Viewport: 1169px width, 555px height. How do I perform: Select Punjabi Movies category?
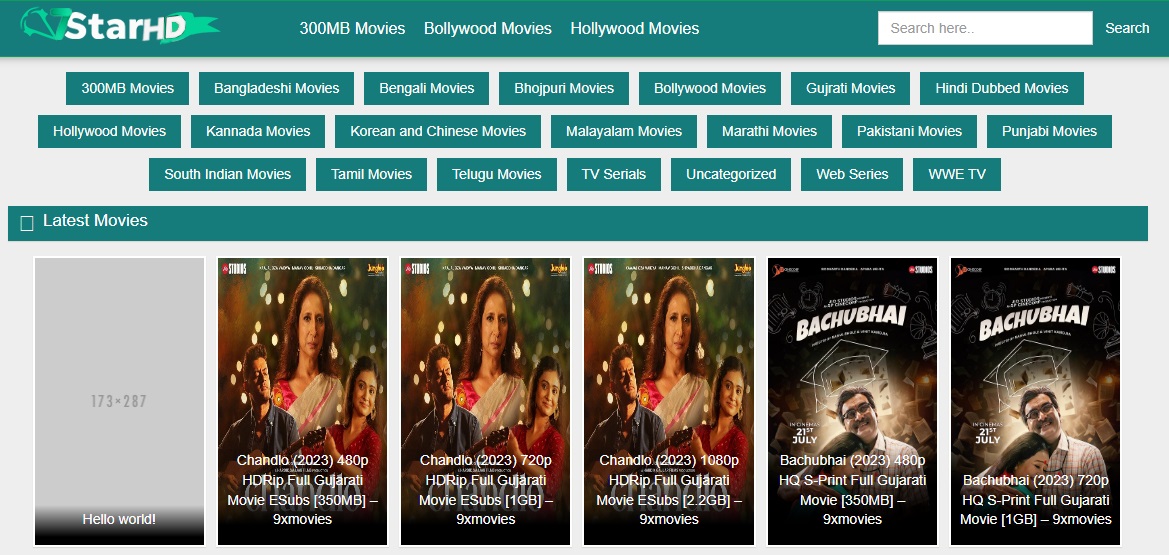1049,131
